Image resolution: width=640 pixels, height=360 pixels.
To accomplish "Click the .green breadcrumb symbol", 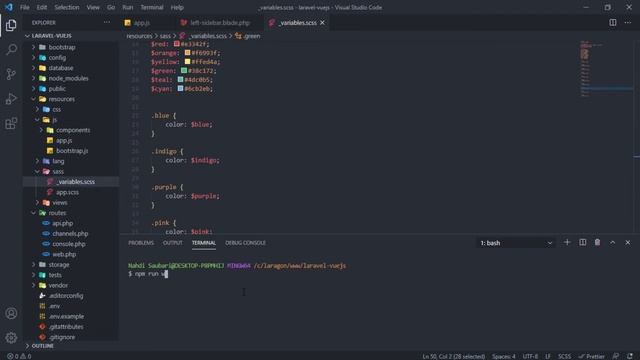I will pos(248,36).
